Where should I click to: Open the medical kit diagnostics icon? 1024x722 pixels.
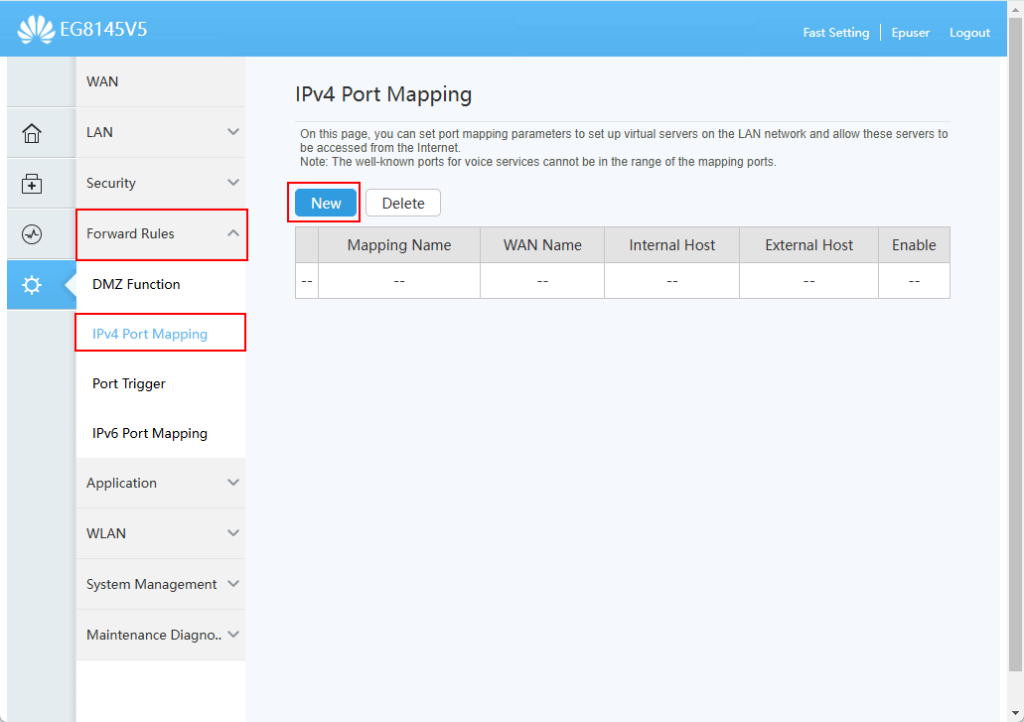(32, 184)
